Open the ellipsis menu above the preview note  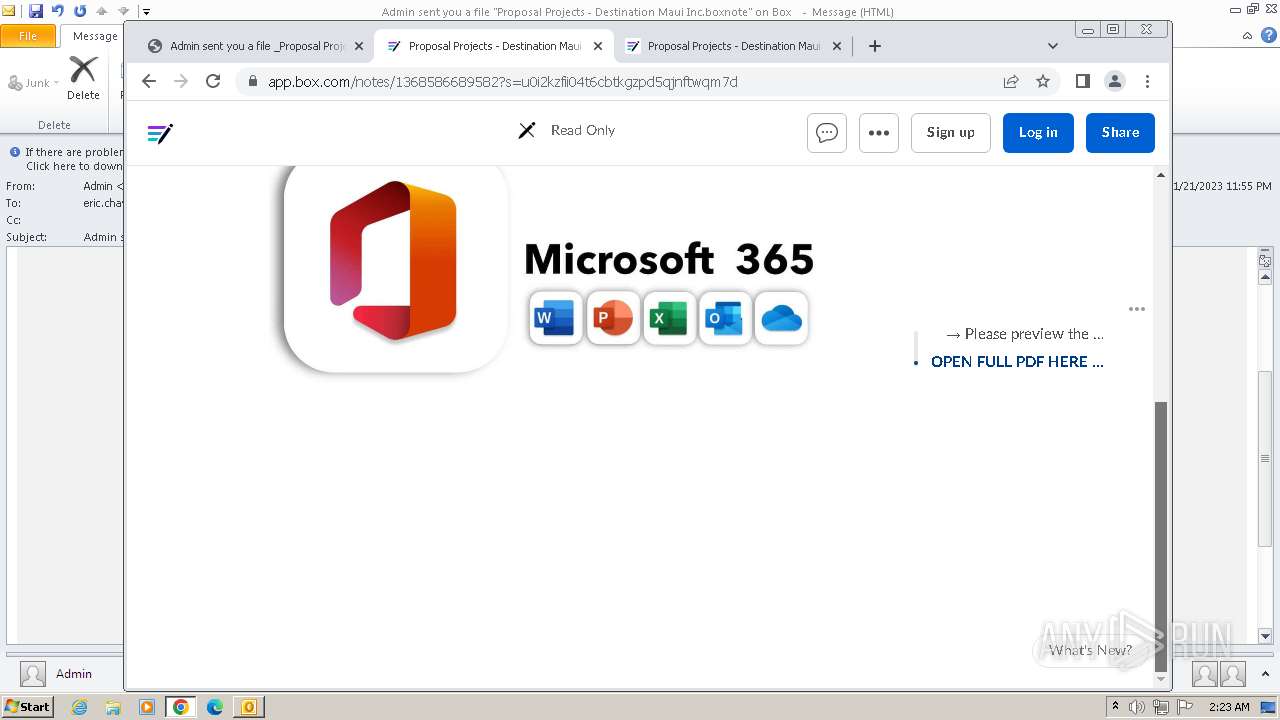[x=1137, y=309]
